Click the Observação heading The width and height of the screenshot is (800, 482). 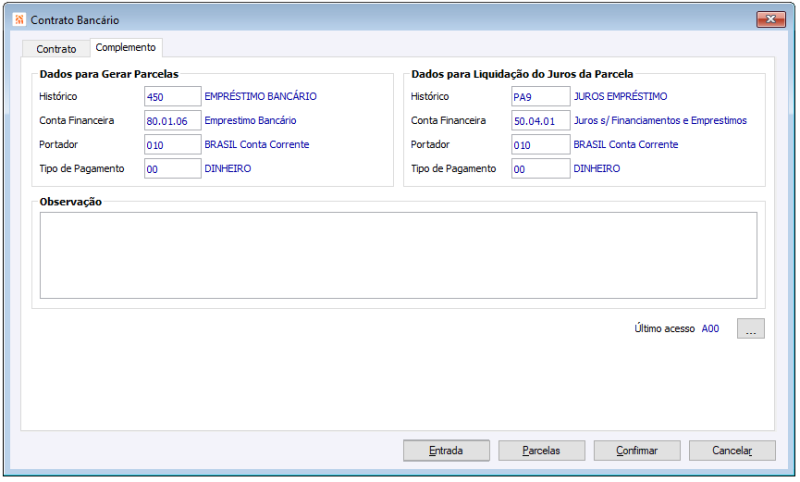tap(70, 202)
